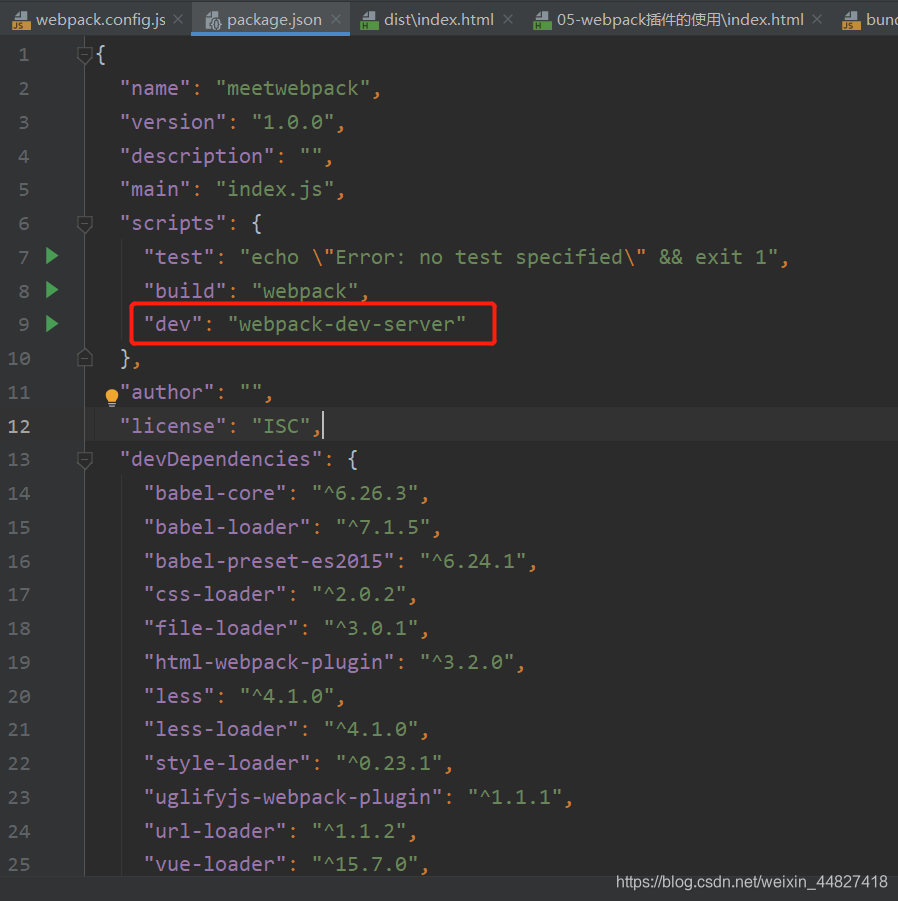Click the "1.0.0" version value

click(x=293, y=122)
